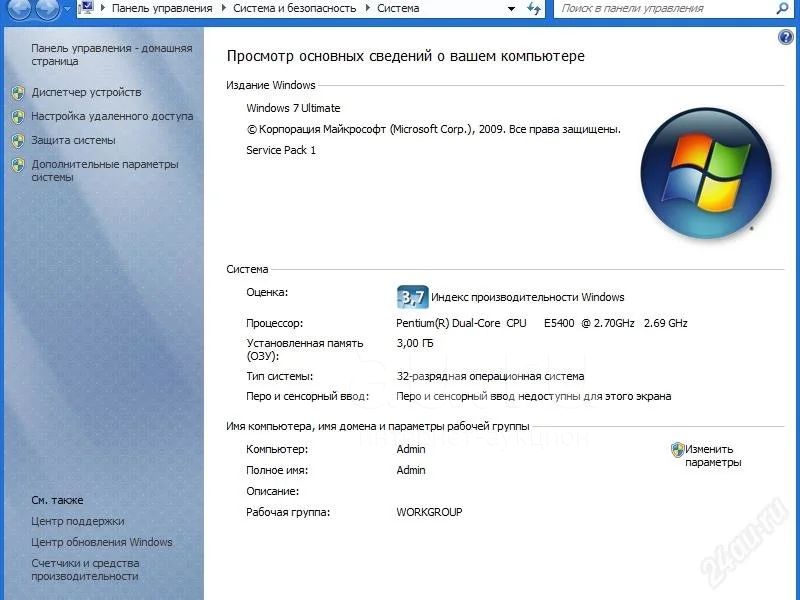
Task: Select the Microsoft Corp. 2009 copyright line
Action: pos(434,129)
